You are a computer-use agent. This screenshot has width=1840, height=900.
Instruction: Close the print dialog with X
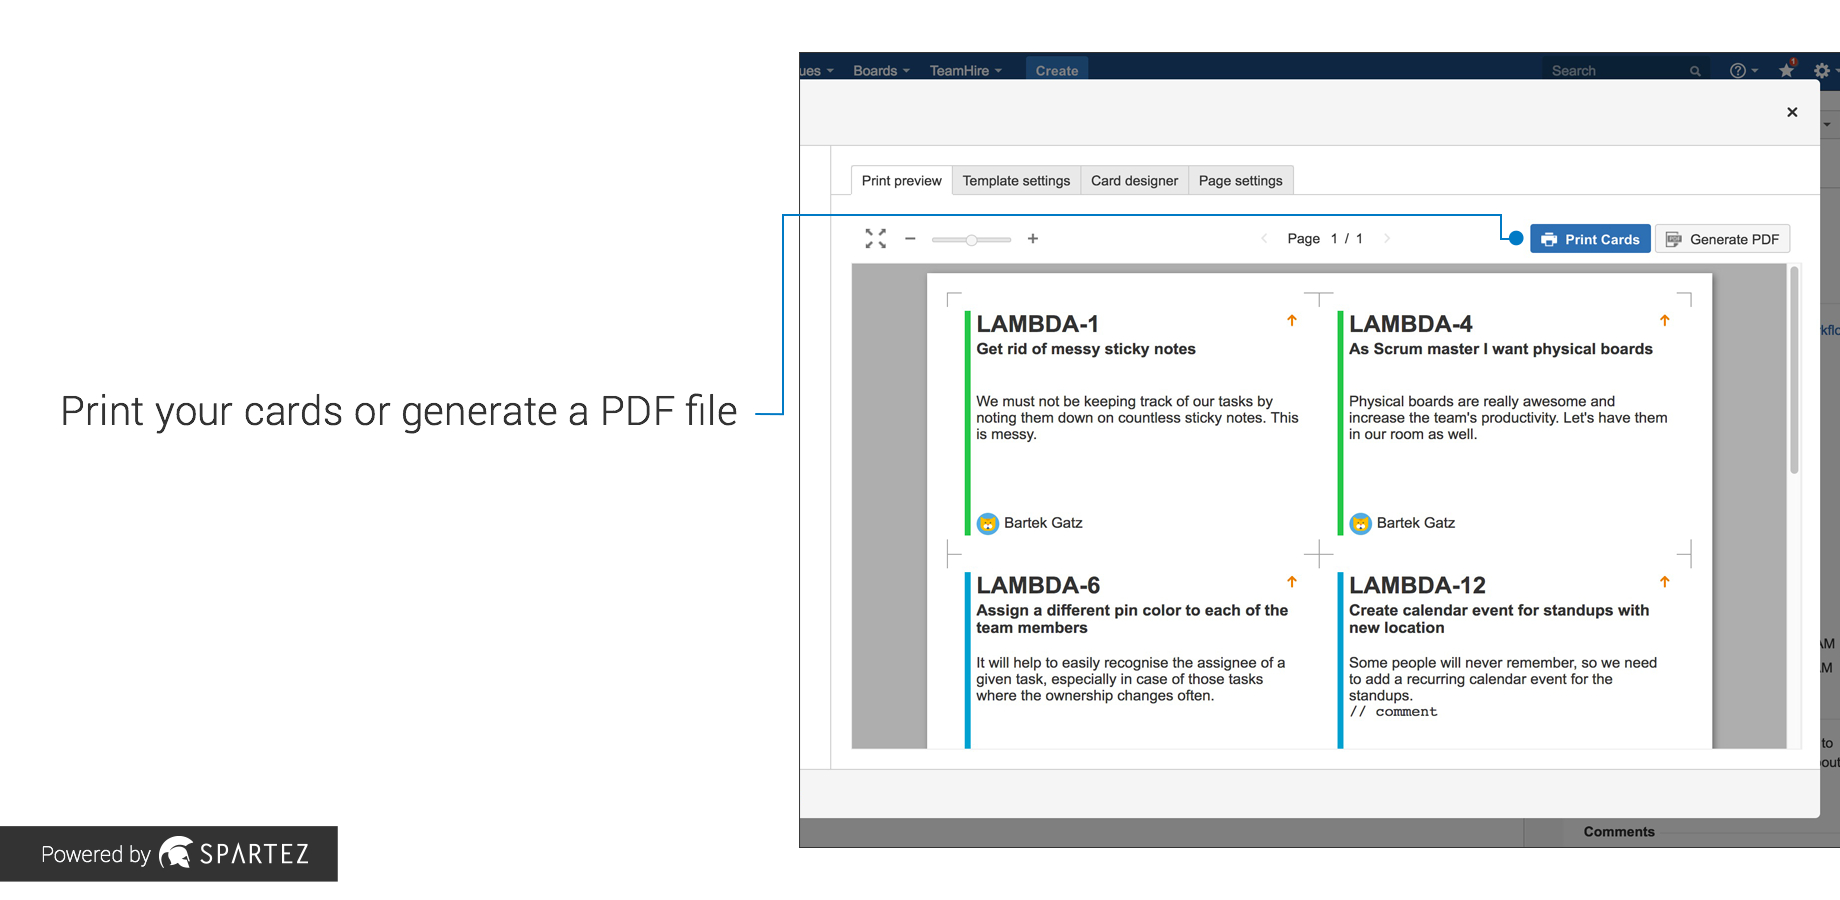point(1792,112)
